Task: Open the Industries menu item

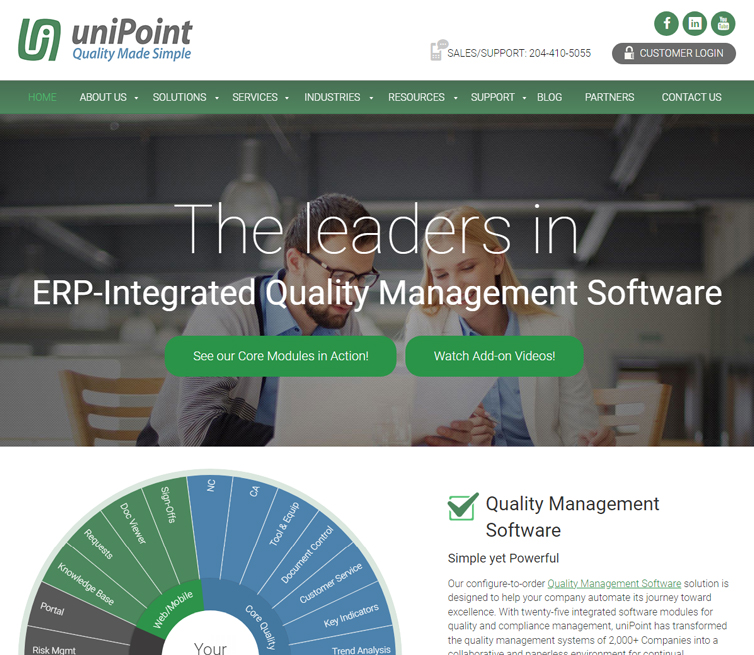Action: pyautogui.click(x=332, y=97)
